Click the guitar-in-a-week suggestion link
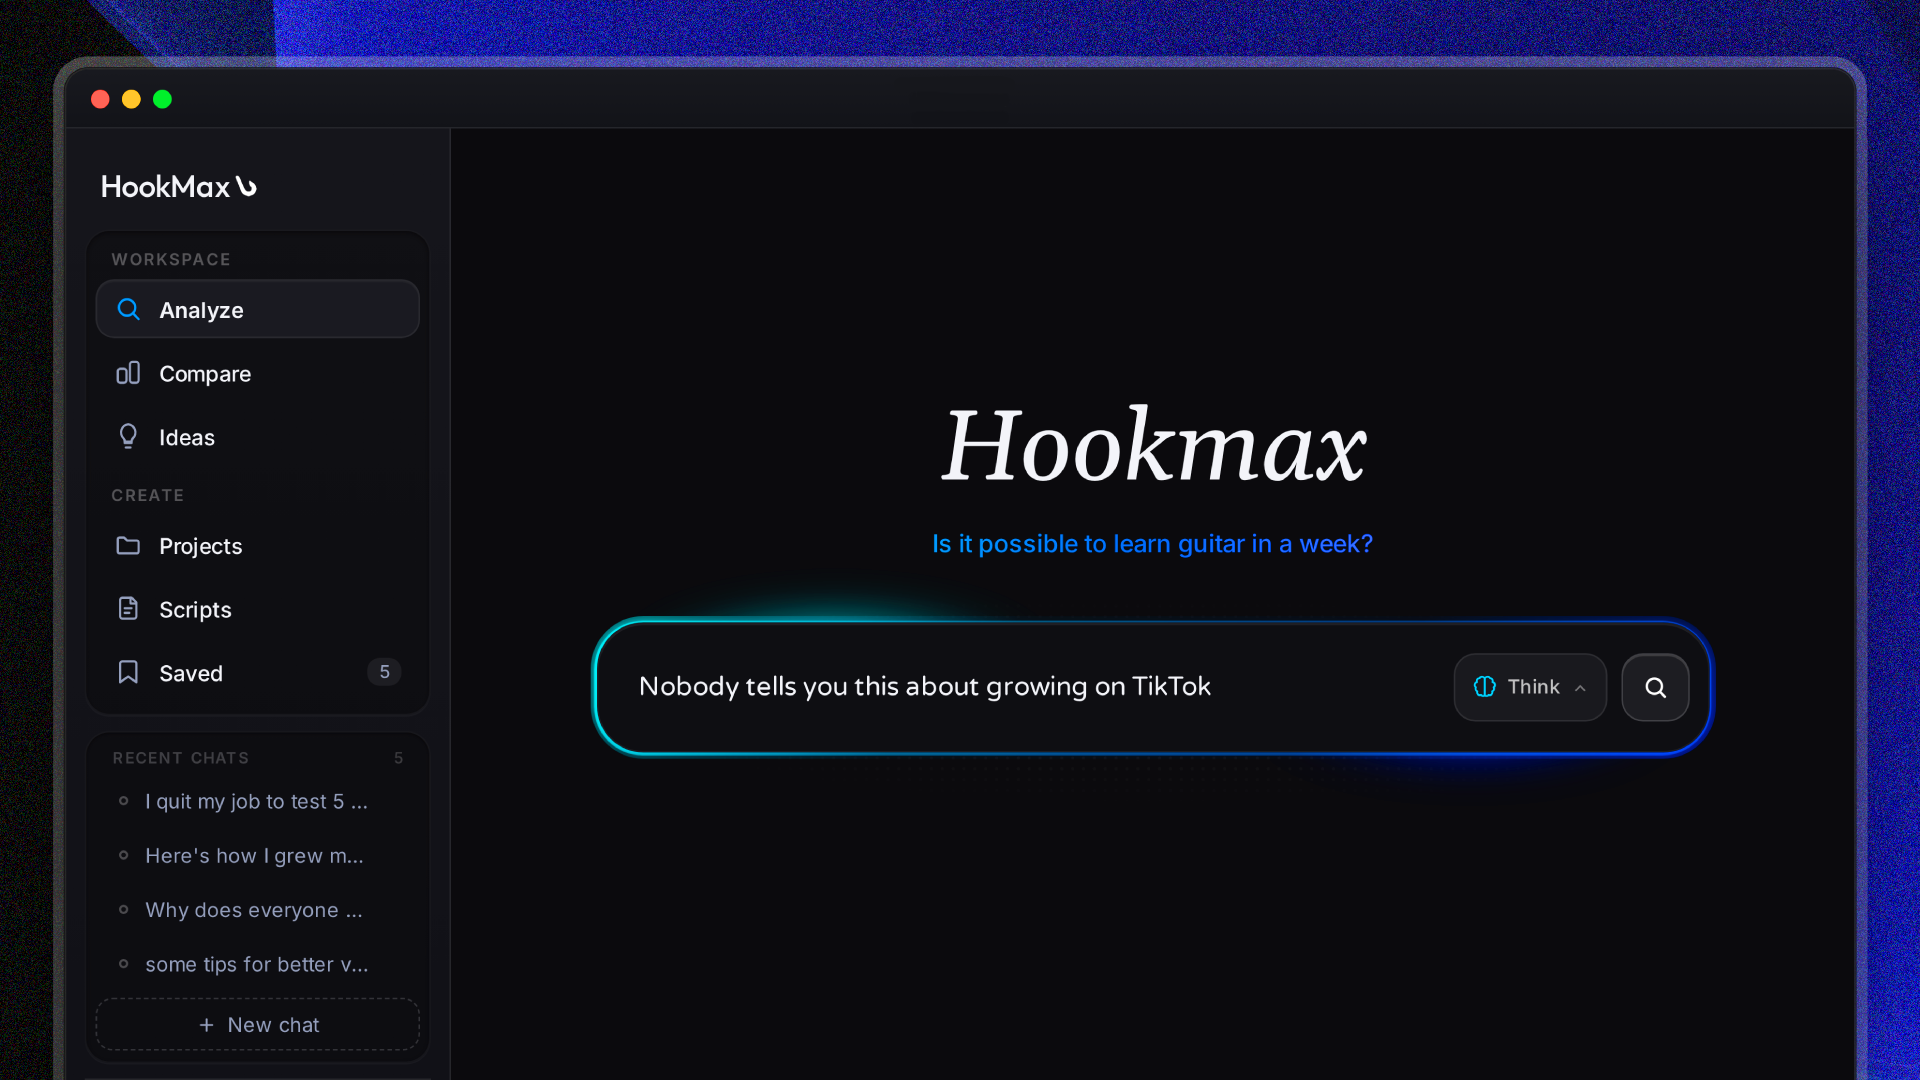This screenshot has width=1920, height=1080. point(1152,544)
